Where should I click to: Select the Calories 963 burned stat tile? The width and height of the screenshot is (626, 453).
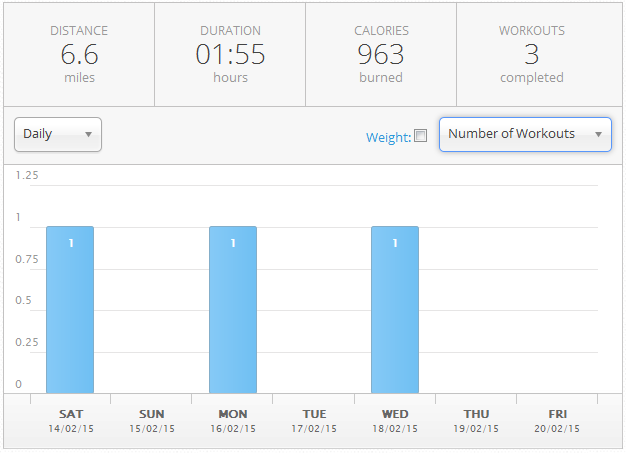click(381, 54)
